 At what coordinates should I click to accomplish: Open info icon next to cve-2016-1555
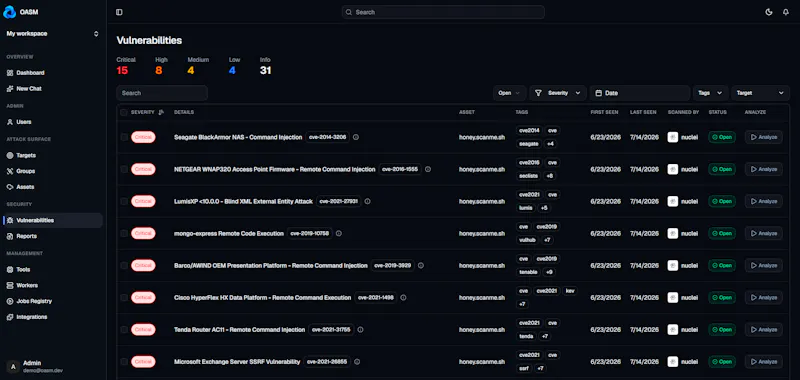click(428, 169)
